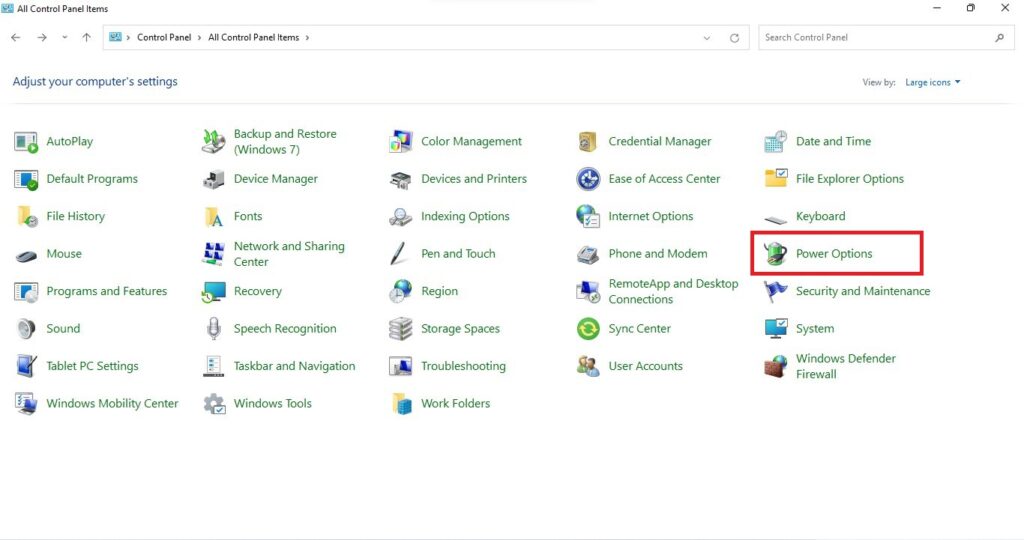Go back using the Back arrow

click(16, 38)
